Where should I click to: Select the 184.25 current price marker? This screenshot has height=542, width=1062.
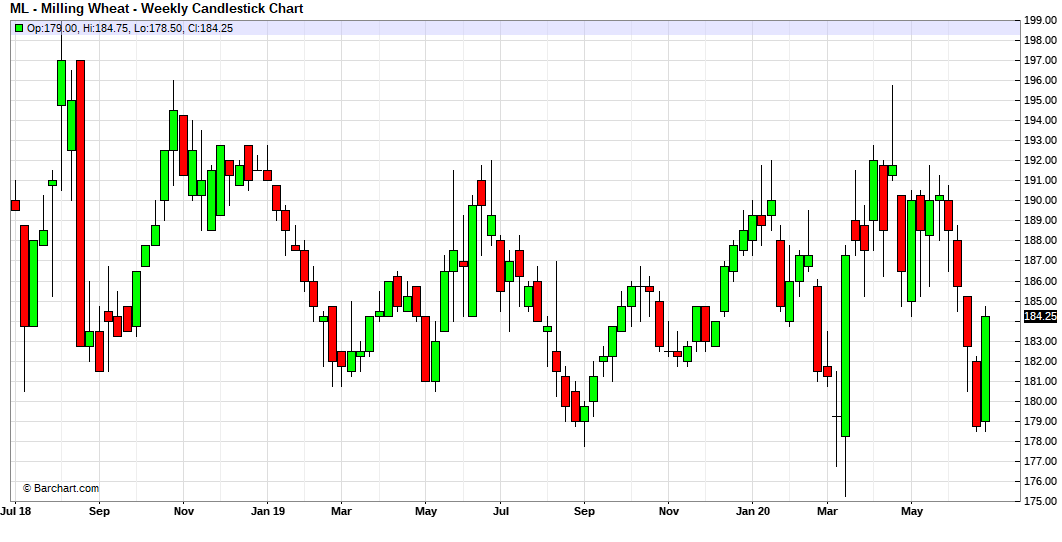coord(1040,317)
